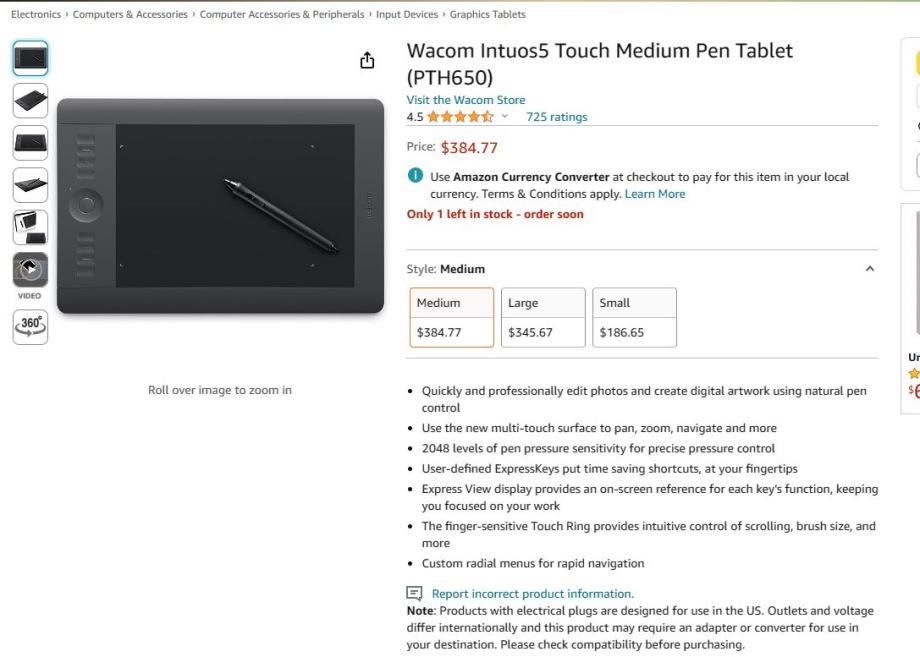Visit the Wacom Store link

point(466,100)
